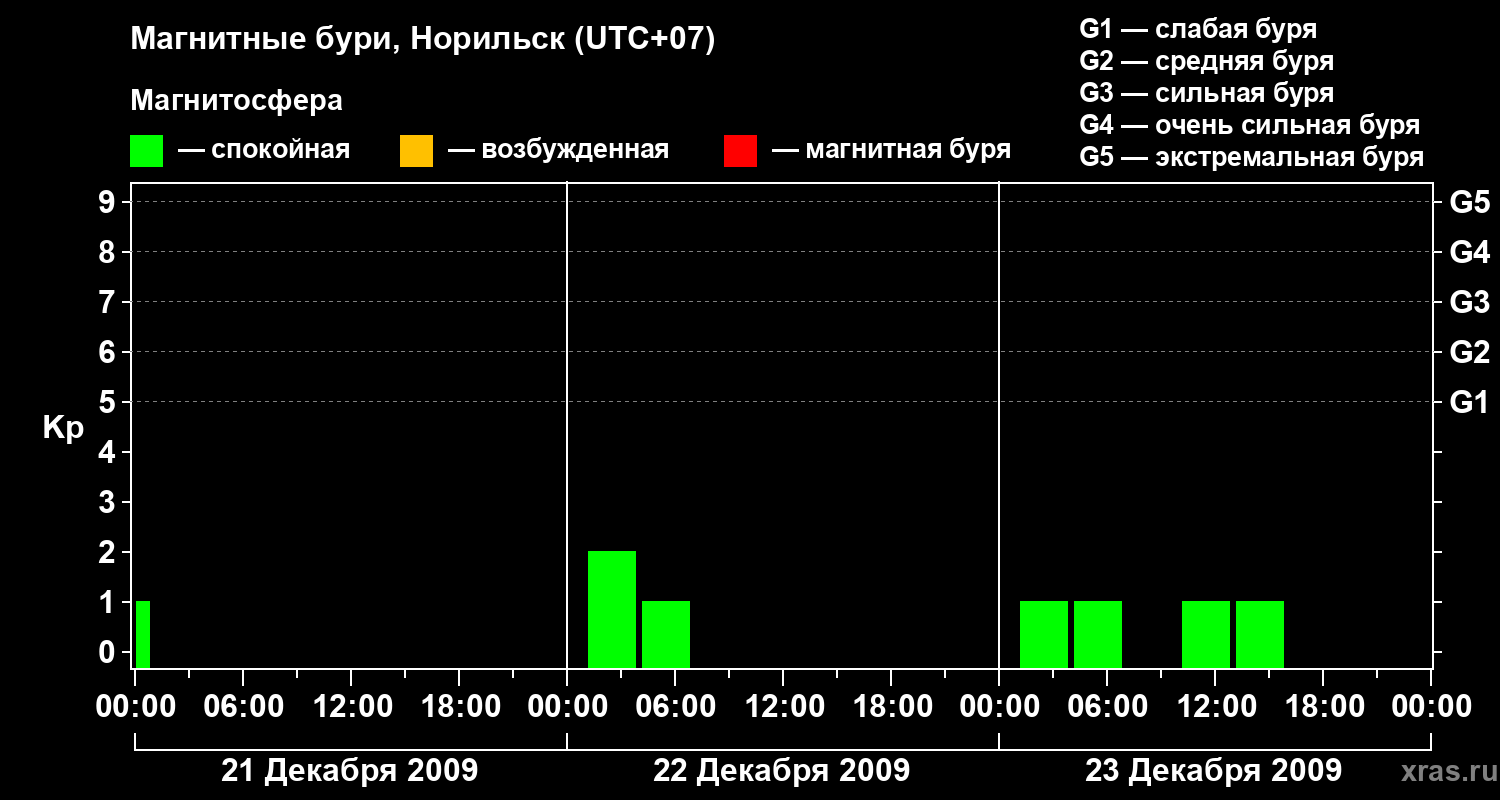Image resolution: width=1500 pixels, height=800 pixels.
Task: Select the chart title 'Магнитные бури, Норильск (UTC+07)'
Action: point(423,40)
